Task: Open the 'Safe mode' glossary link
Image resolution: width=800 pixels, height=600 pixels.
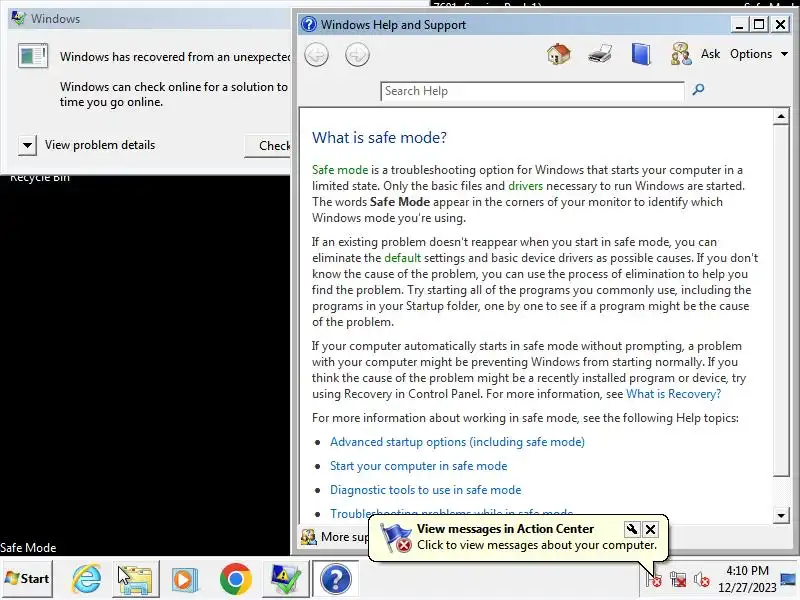Action: pos(340,170)
